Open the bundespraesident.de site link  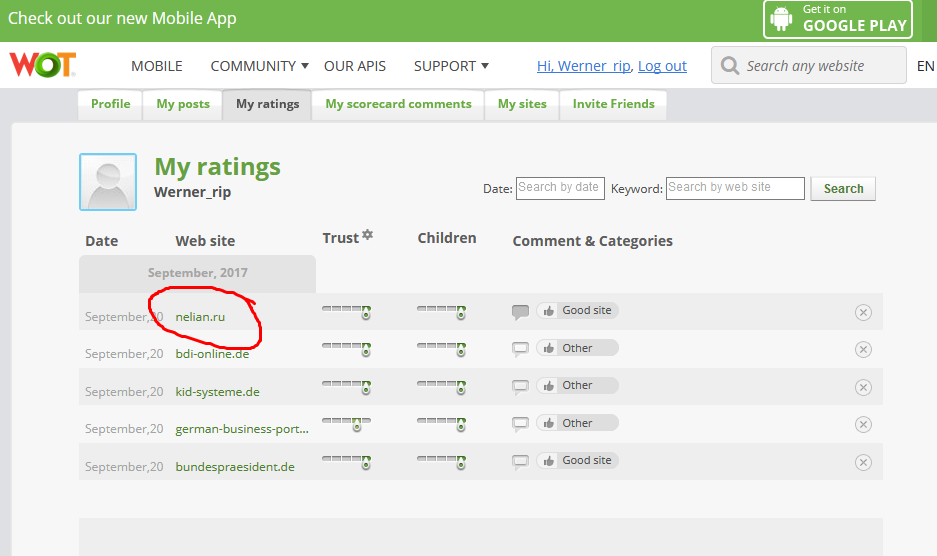235,467
